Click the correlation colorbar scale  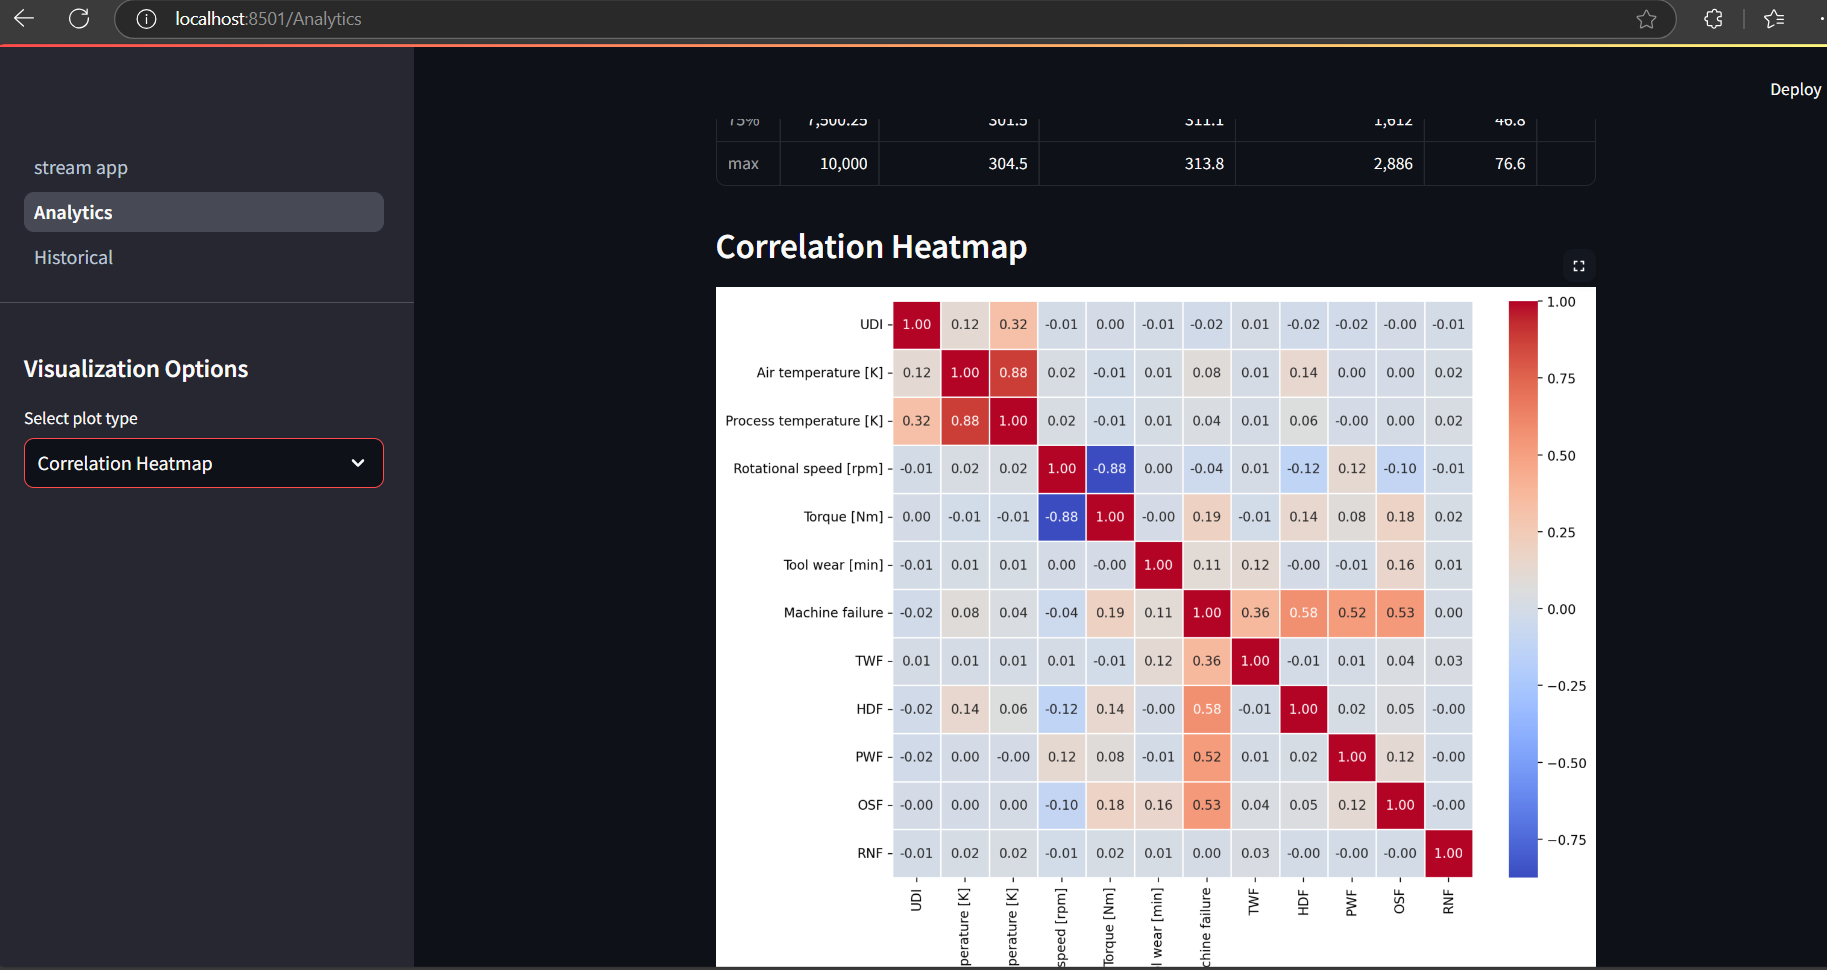(x=1523, y=589)
